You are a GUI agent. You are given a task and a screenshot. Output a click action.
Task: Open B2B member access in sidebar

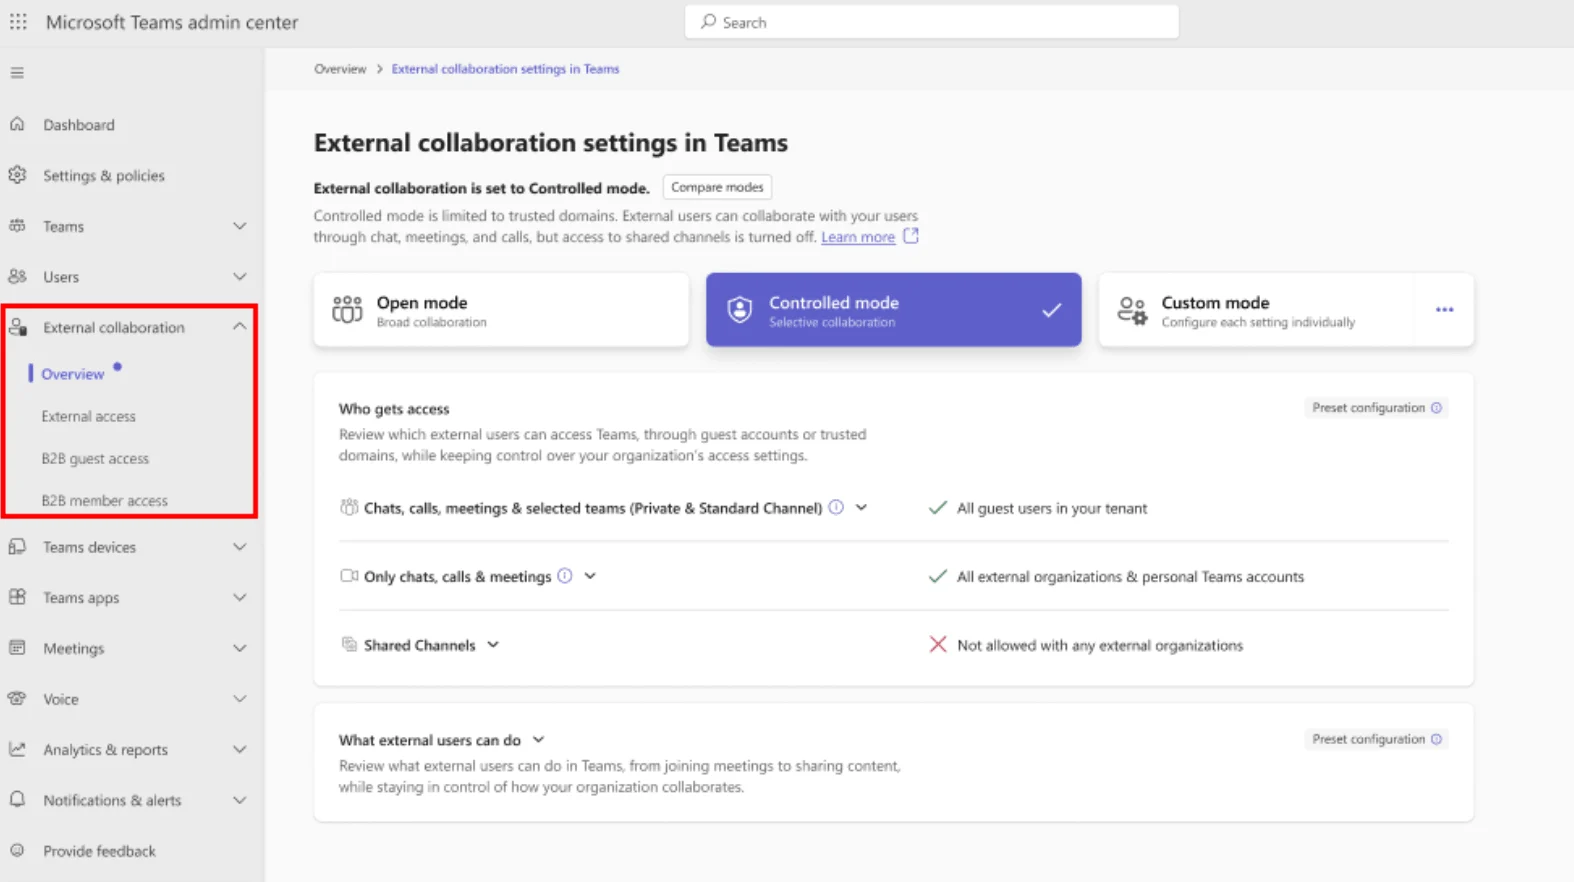pos(104,500)
